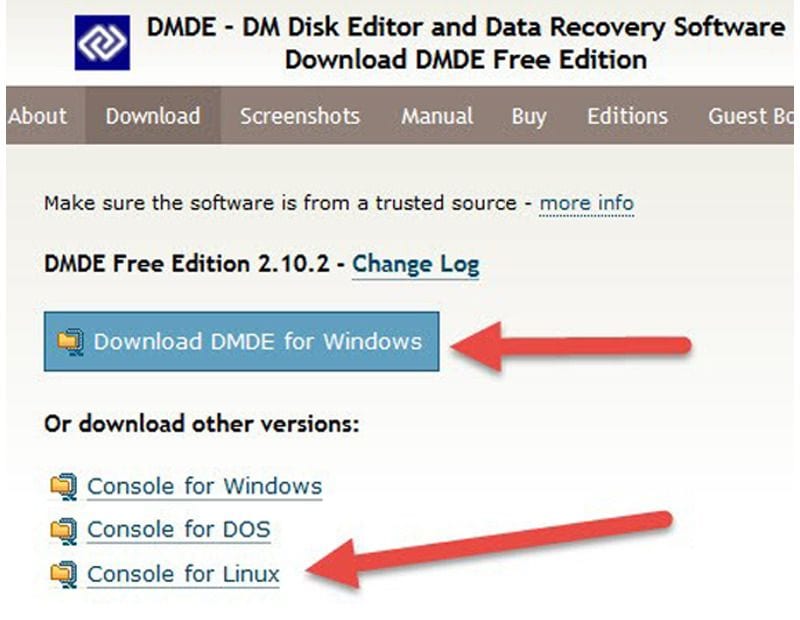Click the Console for Windows link

(205, 487)
